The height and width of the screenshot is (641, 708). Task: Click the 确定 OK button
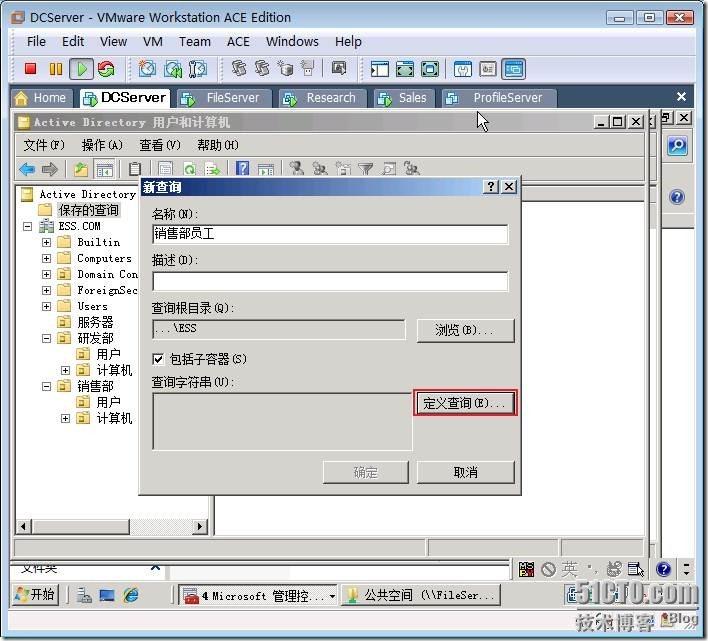coord(365,473)
